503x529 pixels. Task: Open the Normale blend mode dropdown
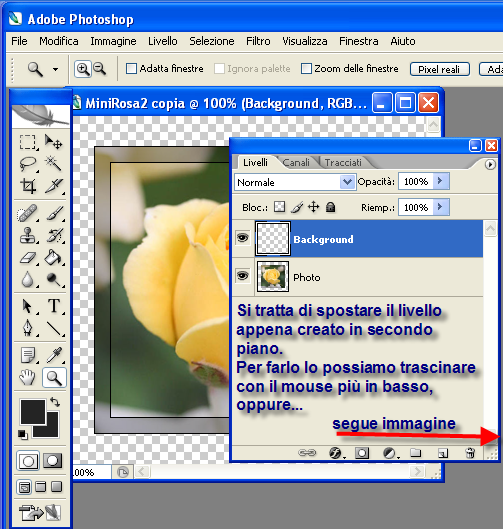click(x=295, y=182)
